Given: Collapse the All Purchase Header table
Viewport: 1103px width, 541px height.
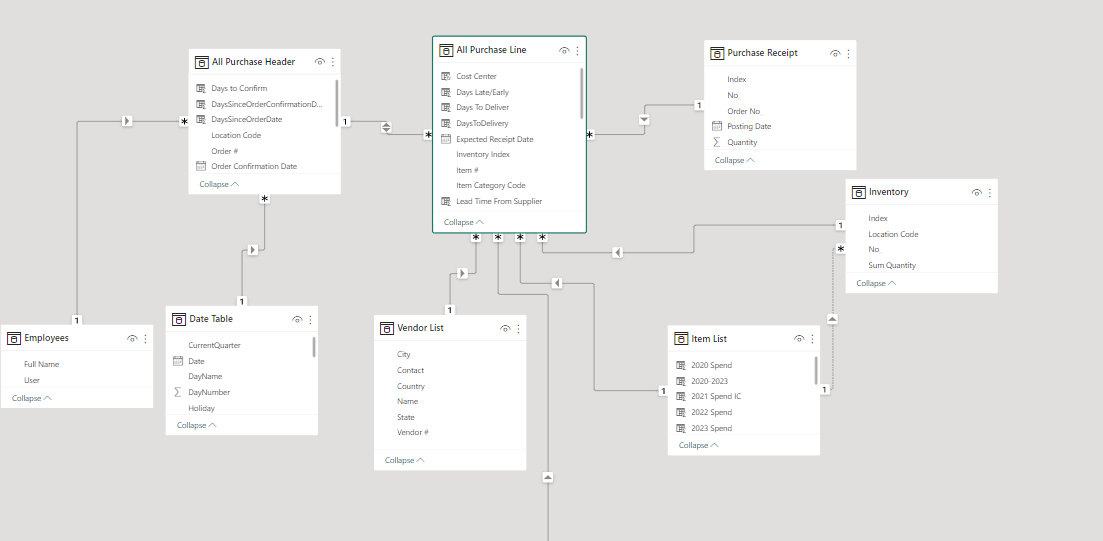Looking at the screenshot, I should (219, 184).
